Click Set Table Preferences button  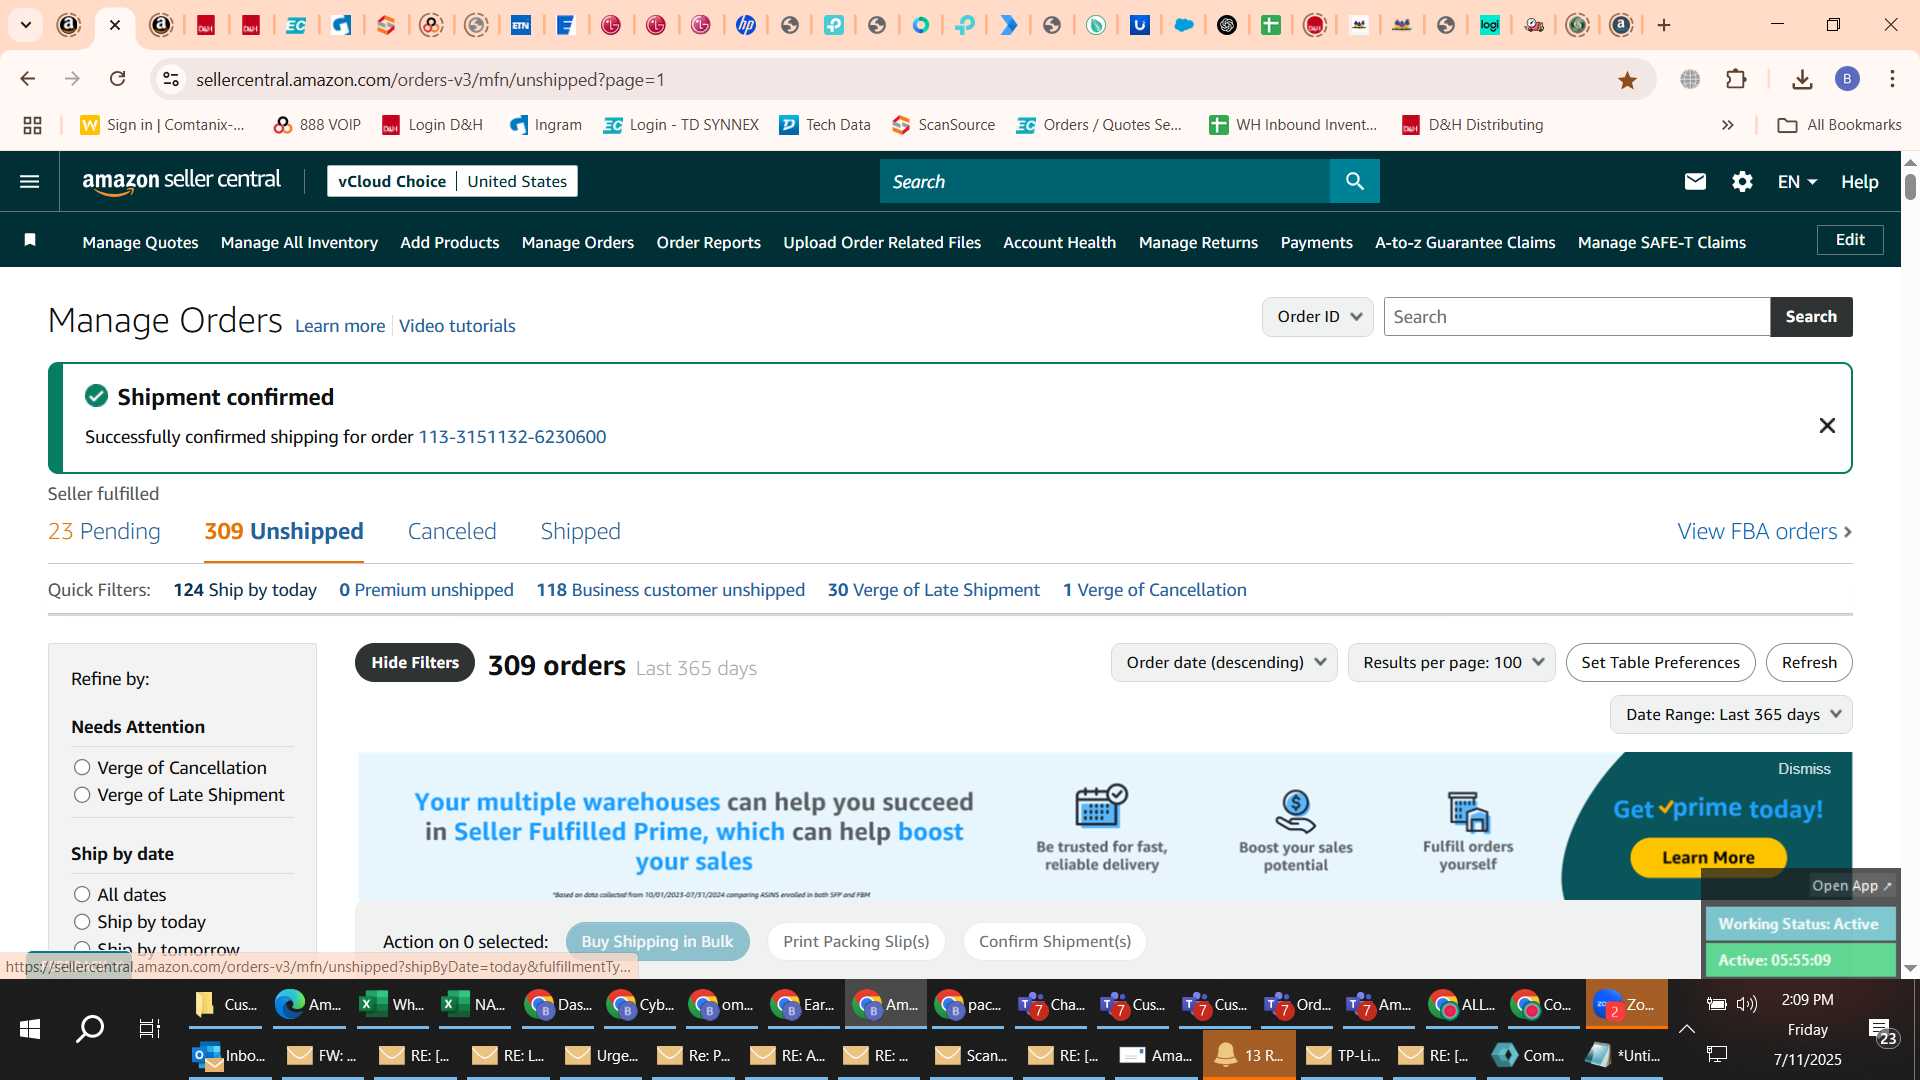[1660, 662]
